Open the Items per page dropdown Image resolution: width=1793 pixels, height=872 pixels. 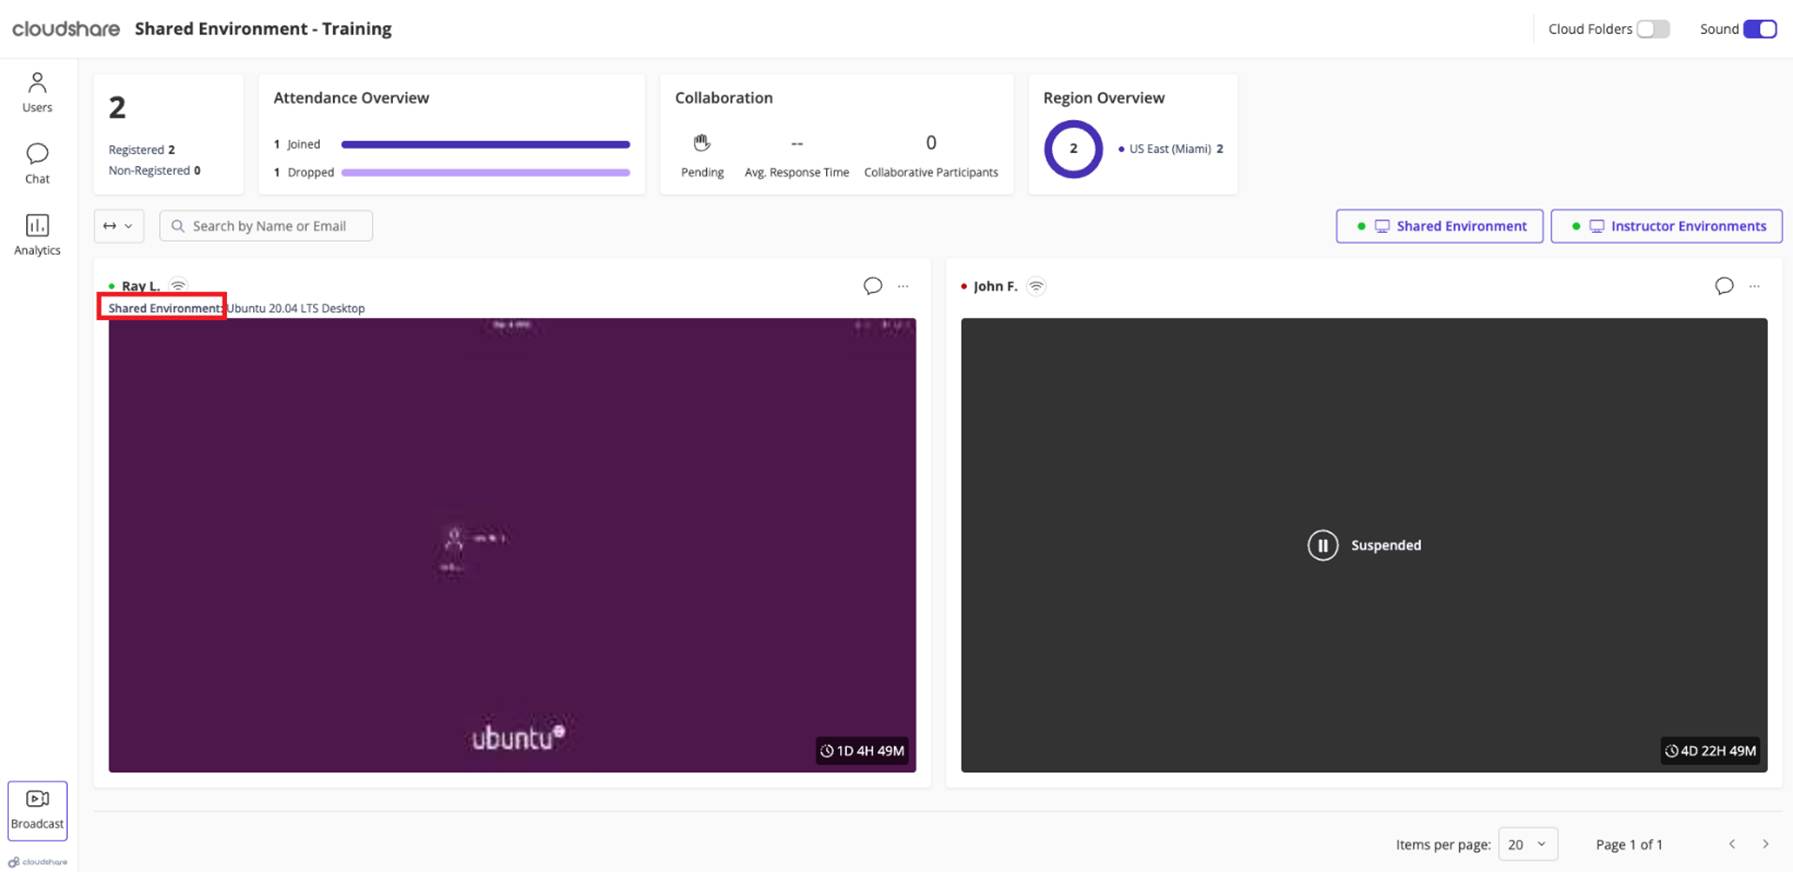click(x=1527, y=844)
